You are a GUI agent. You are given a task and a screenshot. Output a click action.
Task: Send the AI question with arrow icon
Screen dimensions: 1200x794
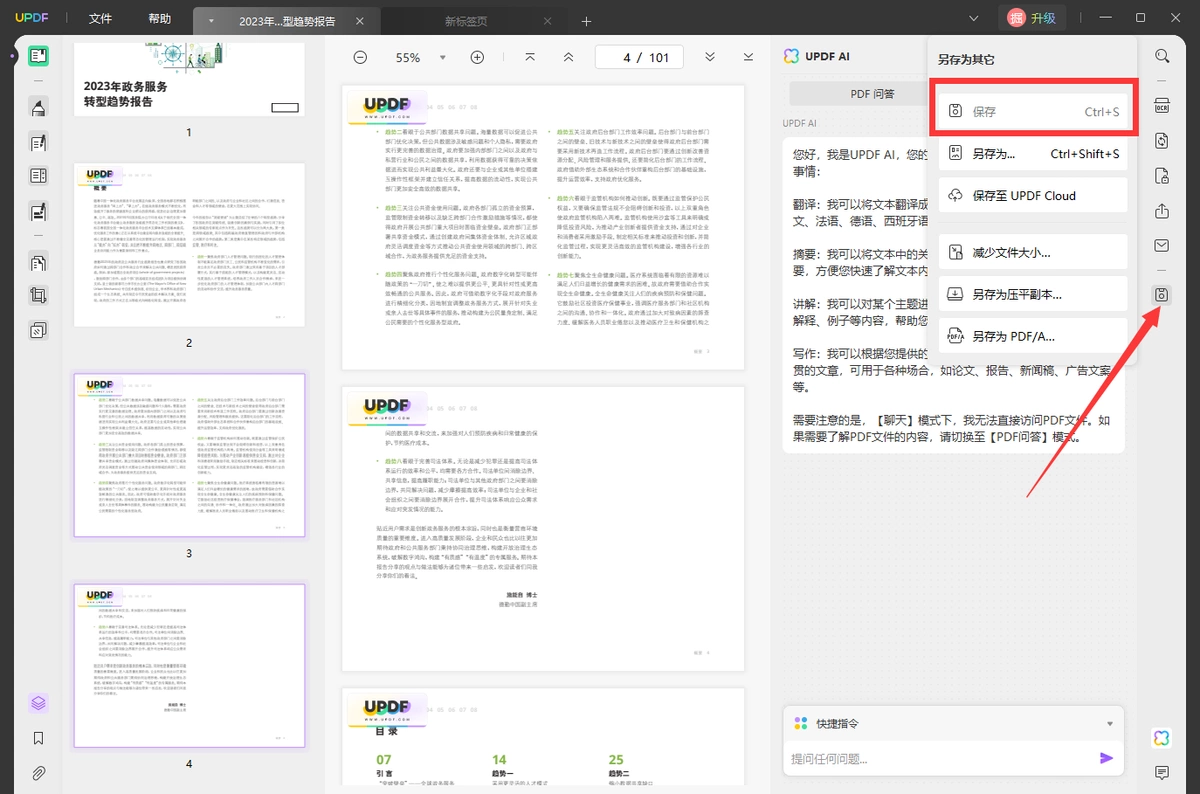point(1106,758)
